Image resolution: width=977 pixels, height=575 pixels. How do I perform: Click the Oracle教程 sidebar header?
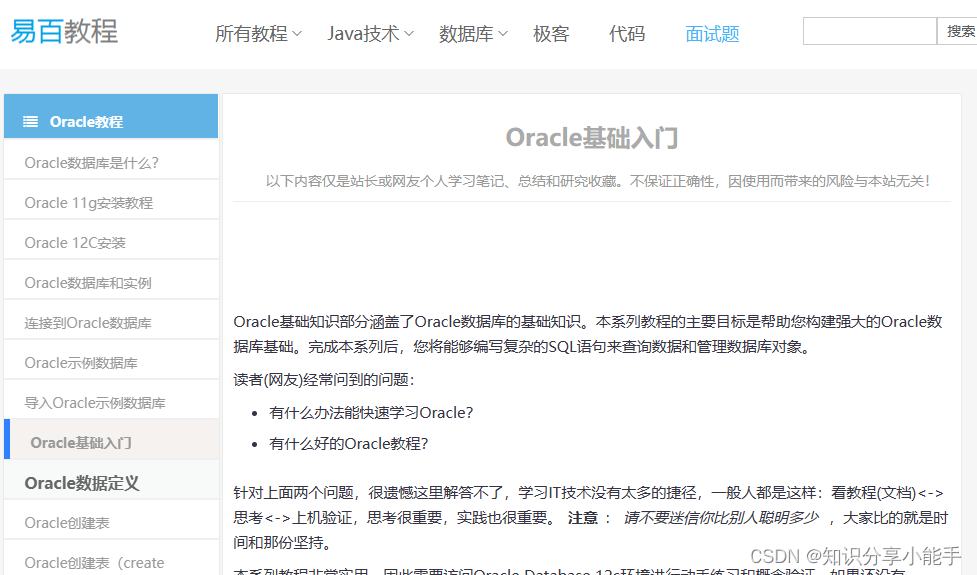pos(111,116)
